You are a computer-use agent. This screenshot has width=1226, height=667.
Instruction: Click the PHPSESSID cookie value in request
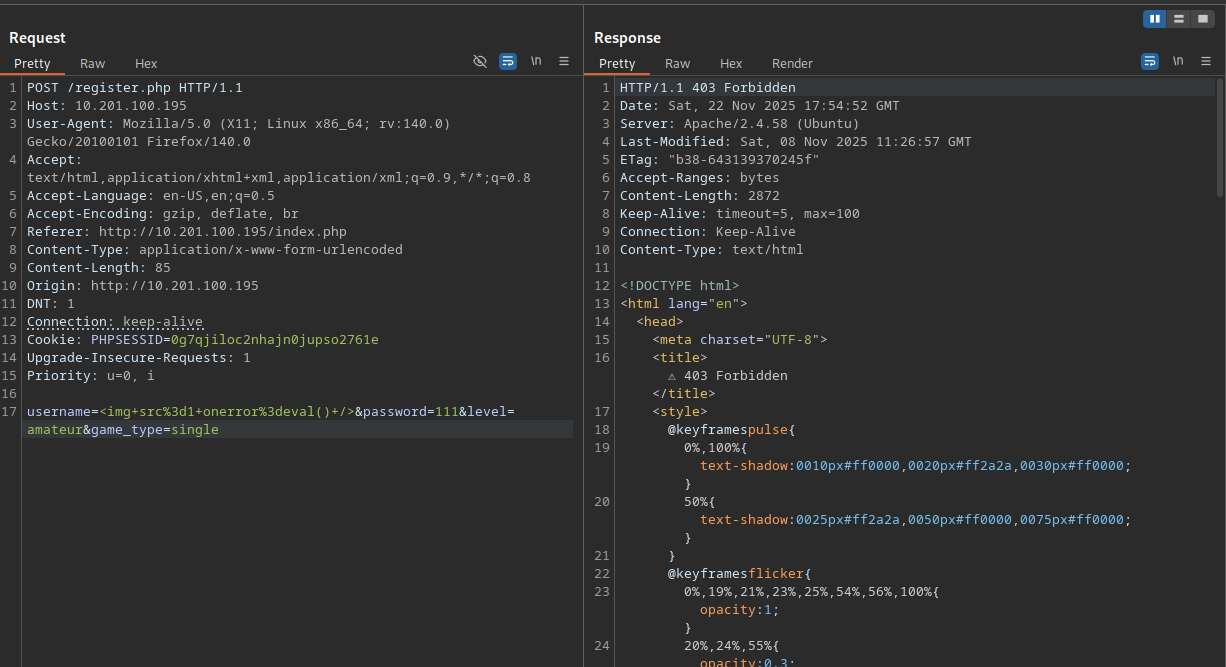tap(274, 340)
